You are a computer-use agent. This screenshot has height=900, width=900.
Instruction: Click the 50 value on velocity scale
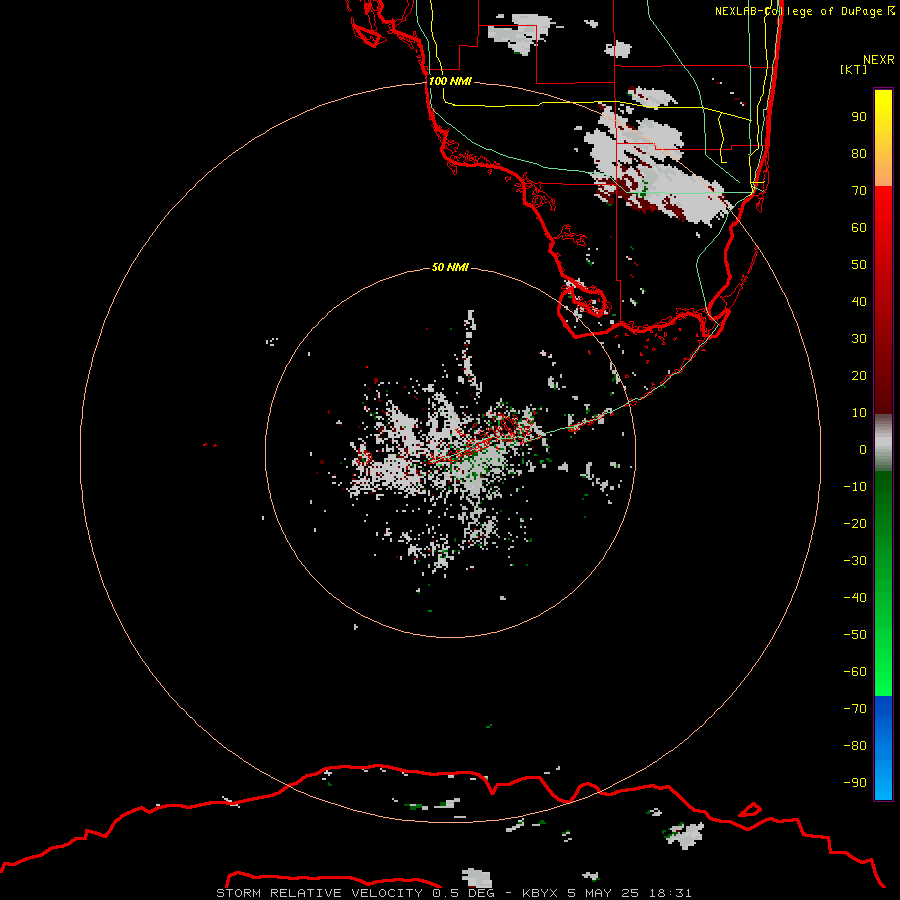click(x=859, y=265)
